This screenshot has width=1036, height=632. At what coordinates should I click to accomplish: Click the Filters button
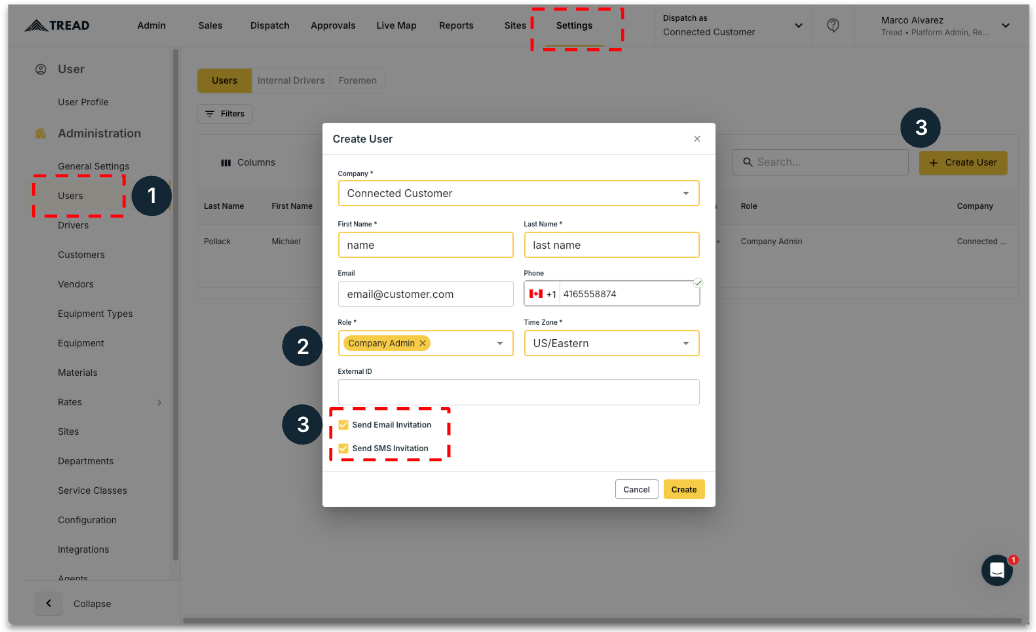(x=225, y=114)
